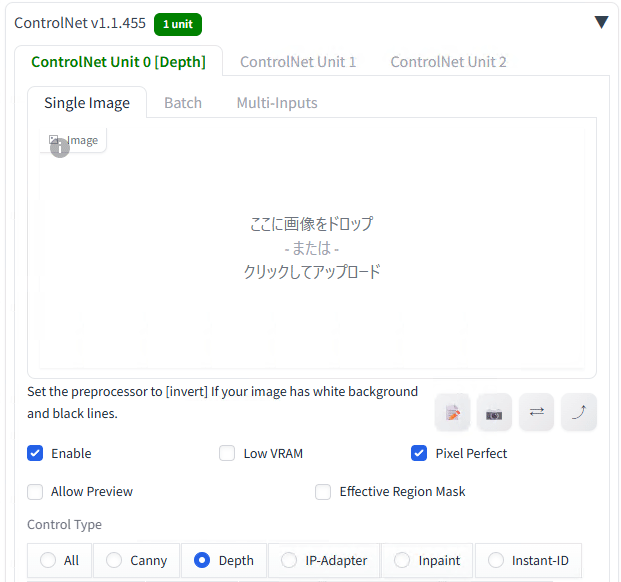Click the green 1 unit badge
621x582 pixels.
(178, 25)
